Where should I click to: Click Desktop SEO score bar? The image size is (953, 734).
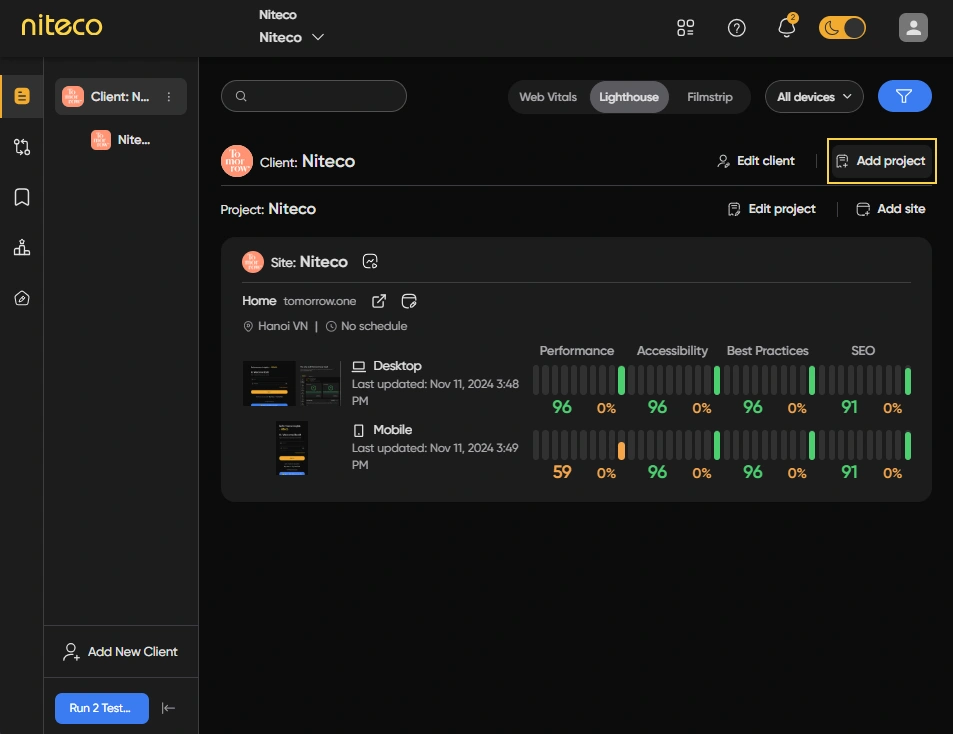(x=907, y=381)
